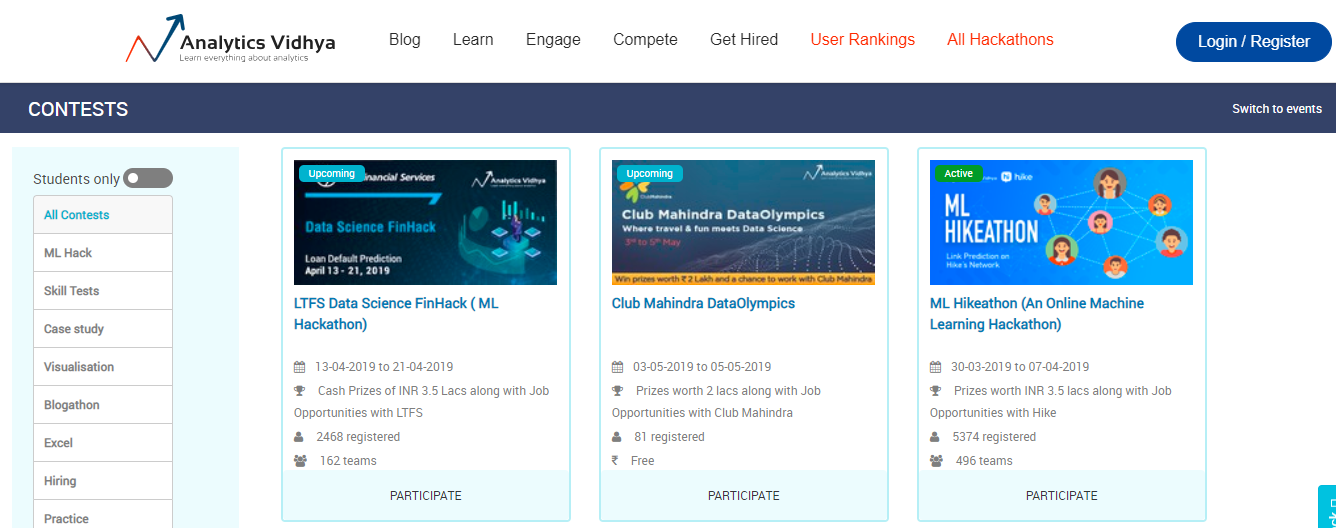
Task: Click trophy icon on Club Mahindra card
Action: coord(617,391)
